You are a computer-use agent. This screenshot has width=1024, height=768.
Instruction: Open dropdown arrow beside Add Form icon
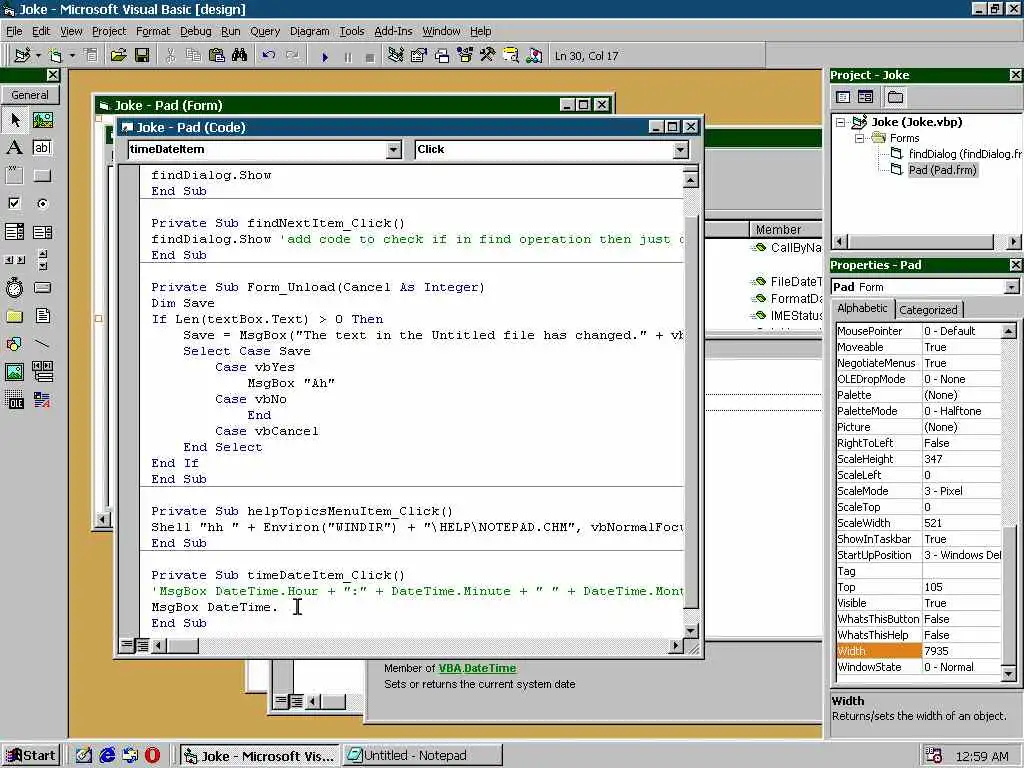point(72,56)
